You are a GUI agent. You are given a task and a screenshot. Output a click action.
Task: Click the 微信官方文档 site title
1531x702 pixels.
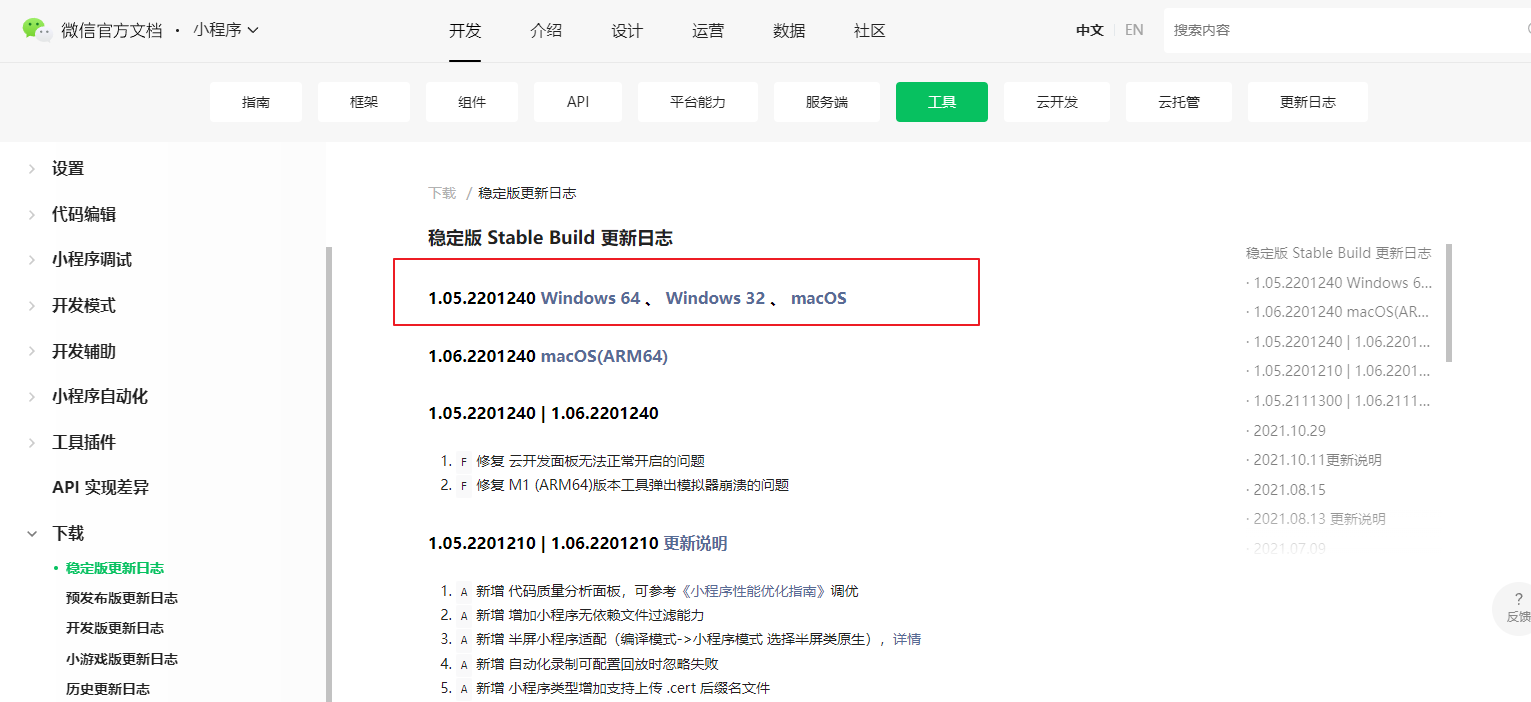(111, 30)
